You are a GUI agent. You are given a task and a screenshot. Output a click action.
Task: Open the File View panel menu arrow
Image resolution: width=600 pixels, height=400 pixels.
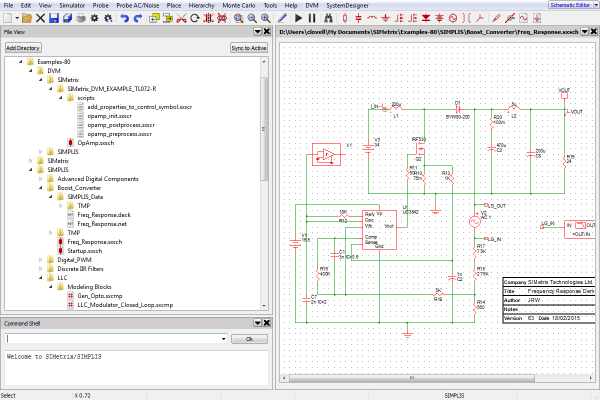point(258,32)
